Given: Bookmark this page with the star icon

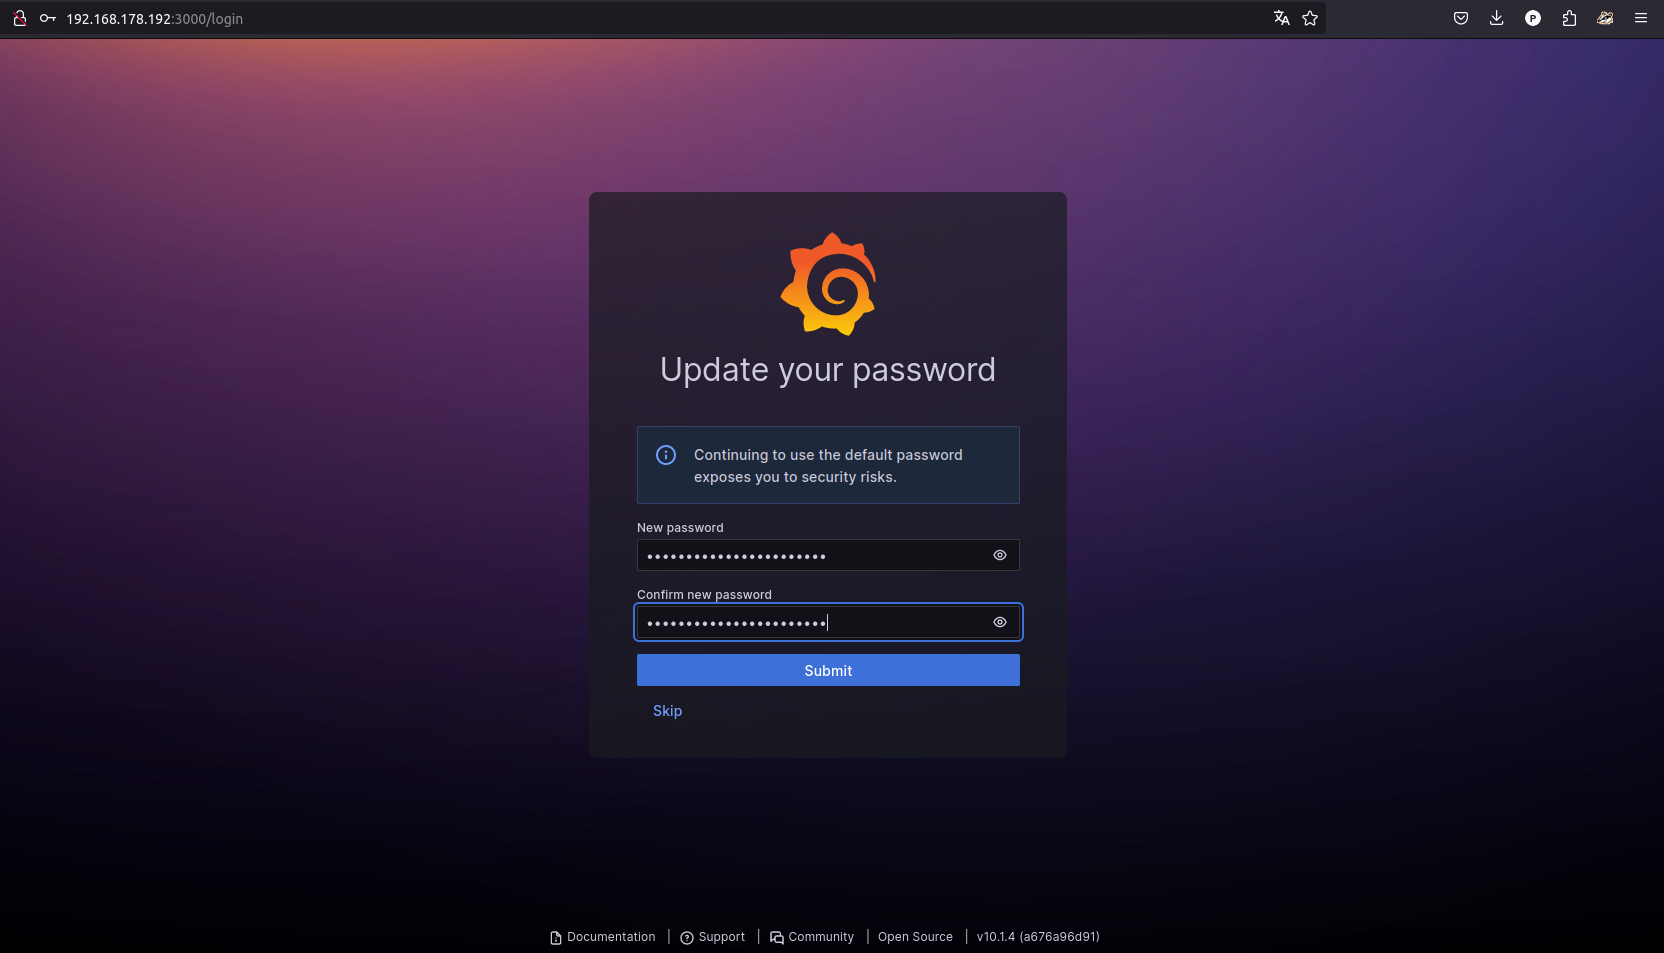Looking at the screenshot, I should pyautogui.click(x=1310, y=18).
